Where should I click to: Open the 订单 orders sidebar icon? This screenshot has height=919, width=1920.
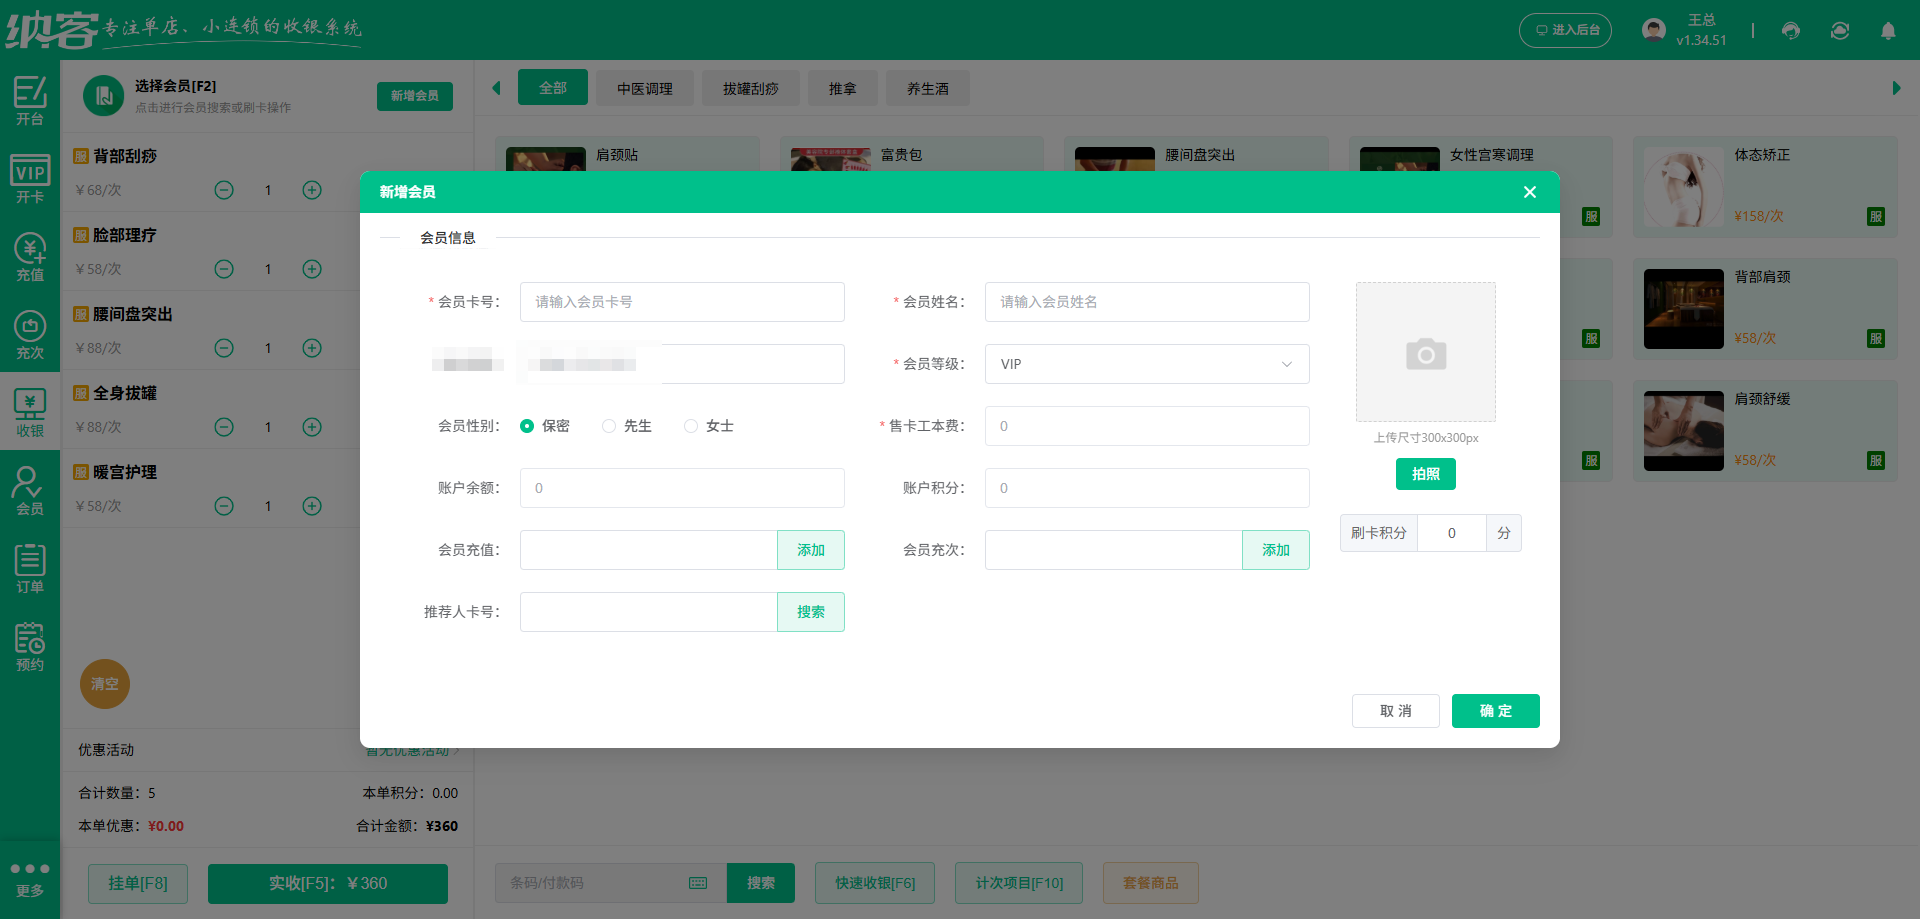tap(30, 567)
